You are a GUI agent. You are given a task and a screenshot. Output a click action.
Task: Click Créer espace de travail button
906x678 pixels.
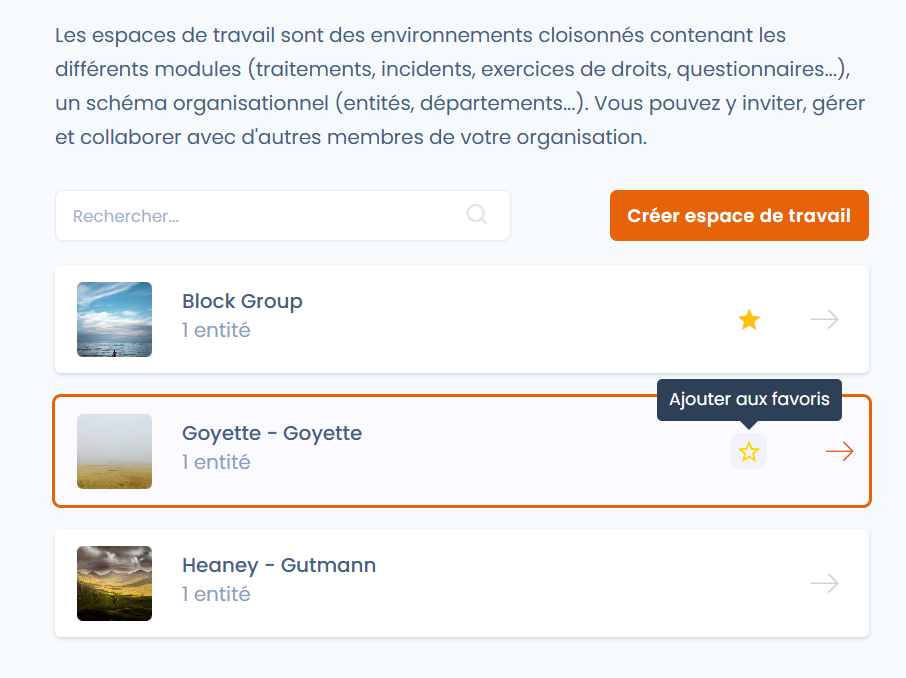(739, 216)
